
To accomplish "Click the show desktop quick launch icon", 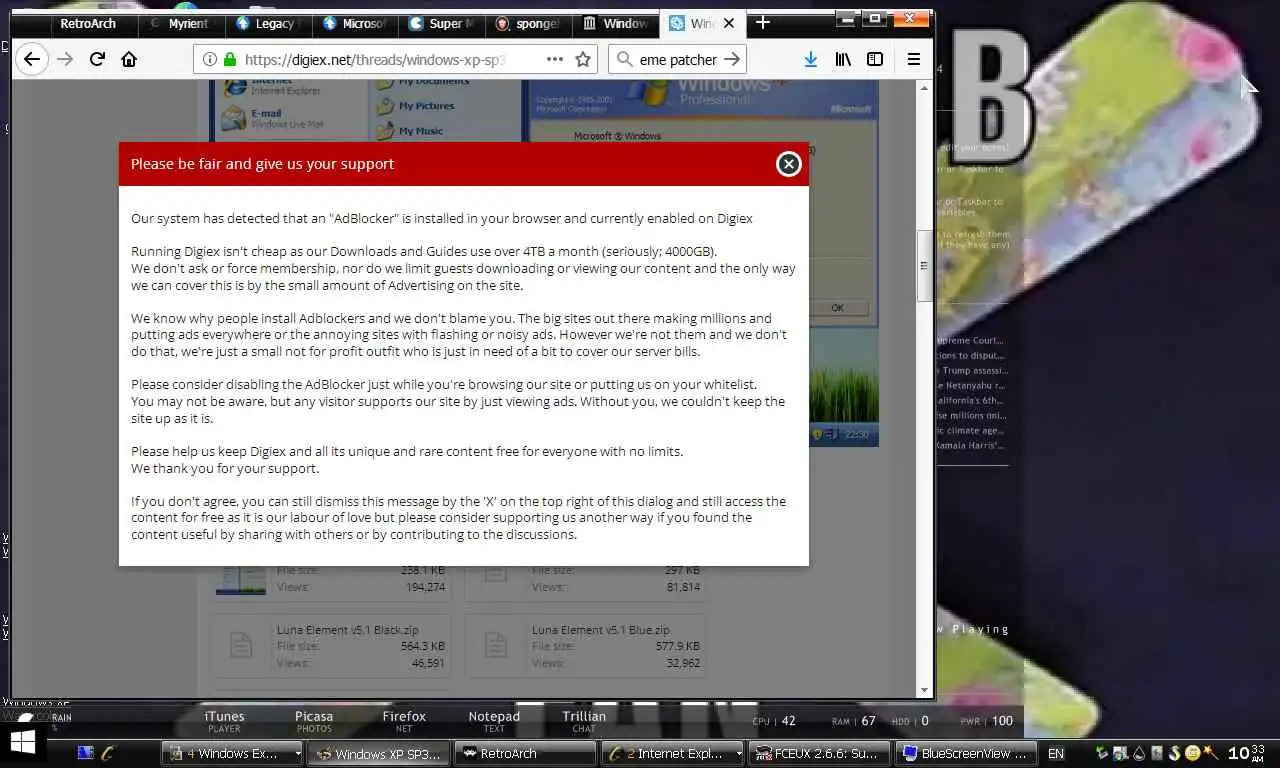I will click(x=86, y=753).
